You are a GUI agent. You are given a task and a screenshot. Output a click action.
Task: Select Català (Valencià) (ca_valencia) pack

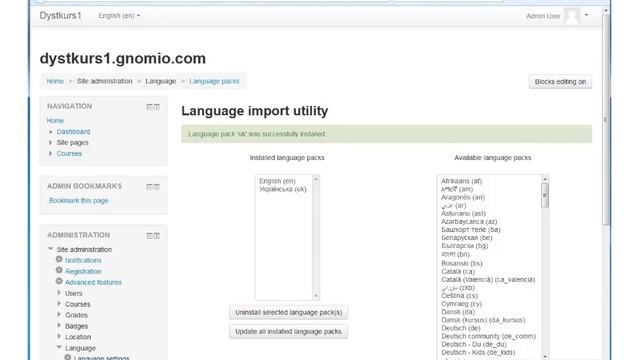pos(488,280)
